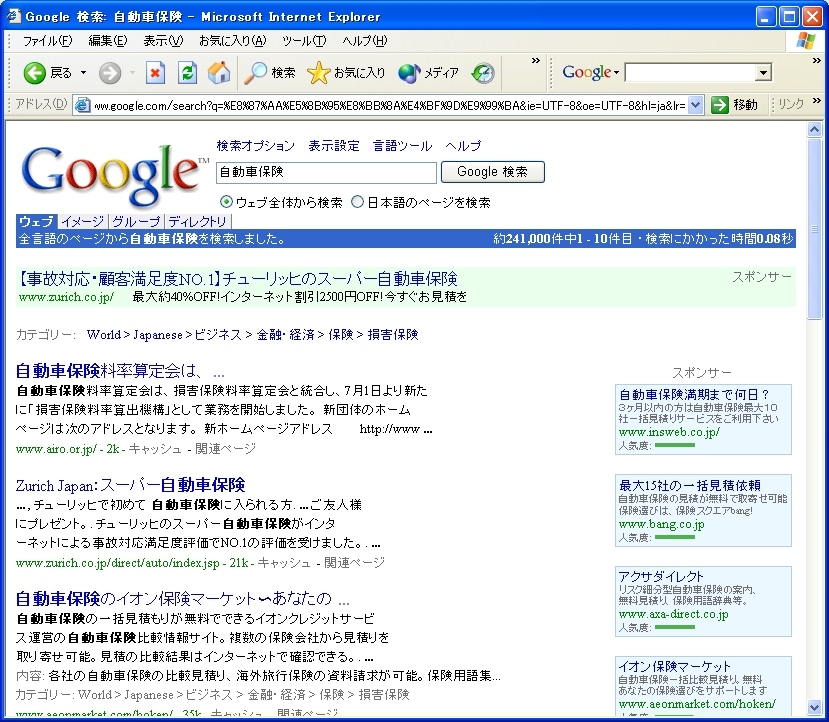Open 言語ツール link

click(402, 145)
